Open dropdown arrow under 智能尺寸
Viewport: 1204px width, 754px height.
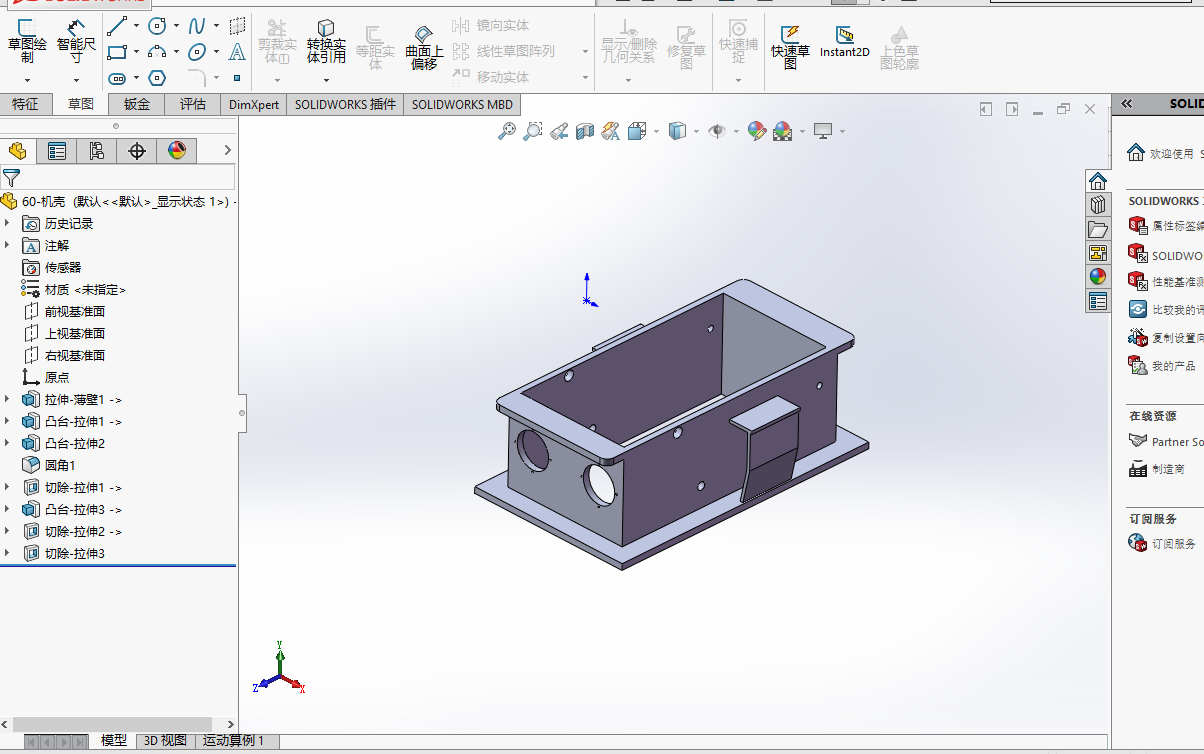pos(76,79)
